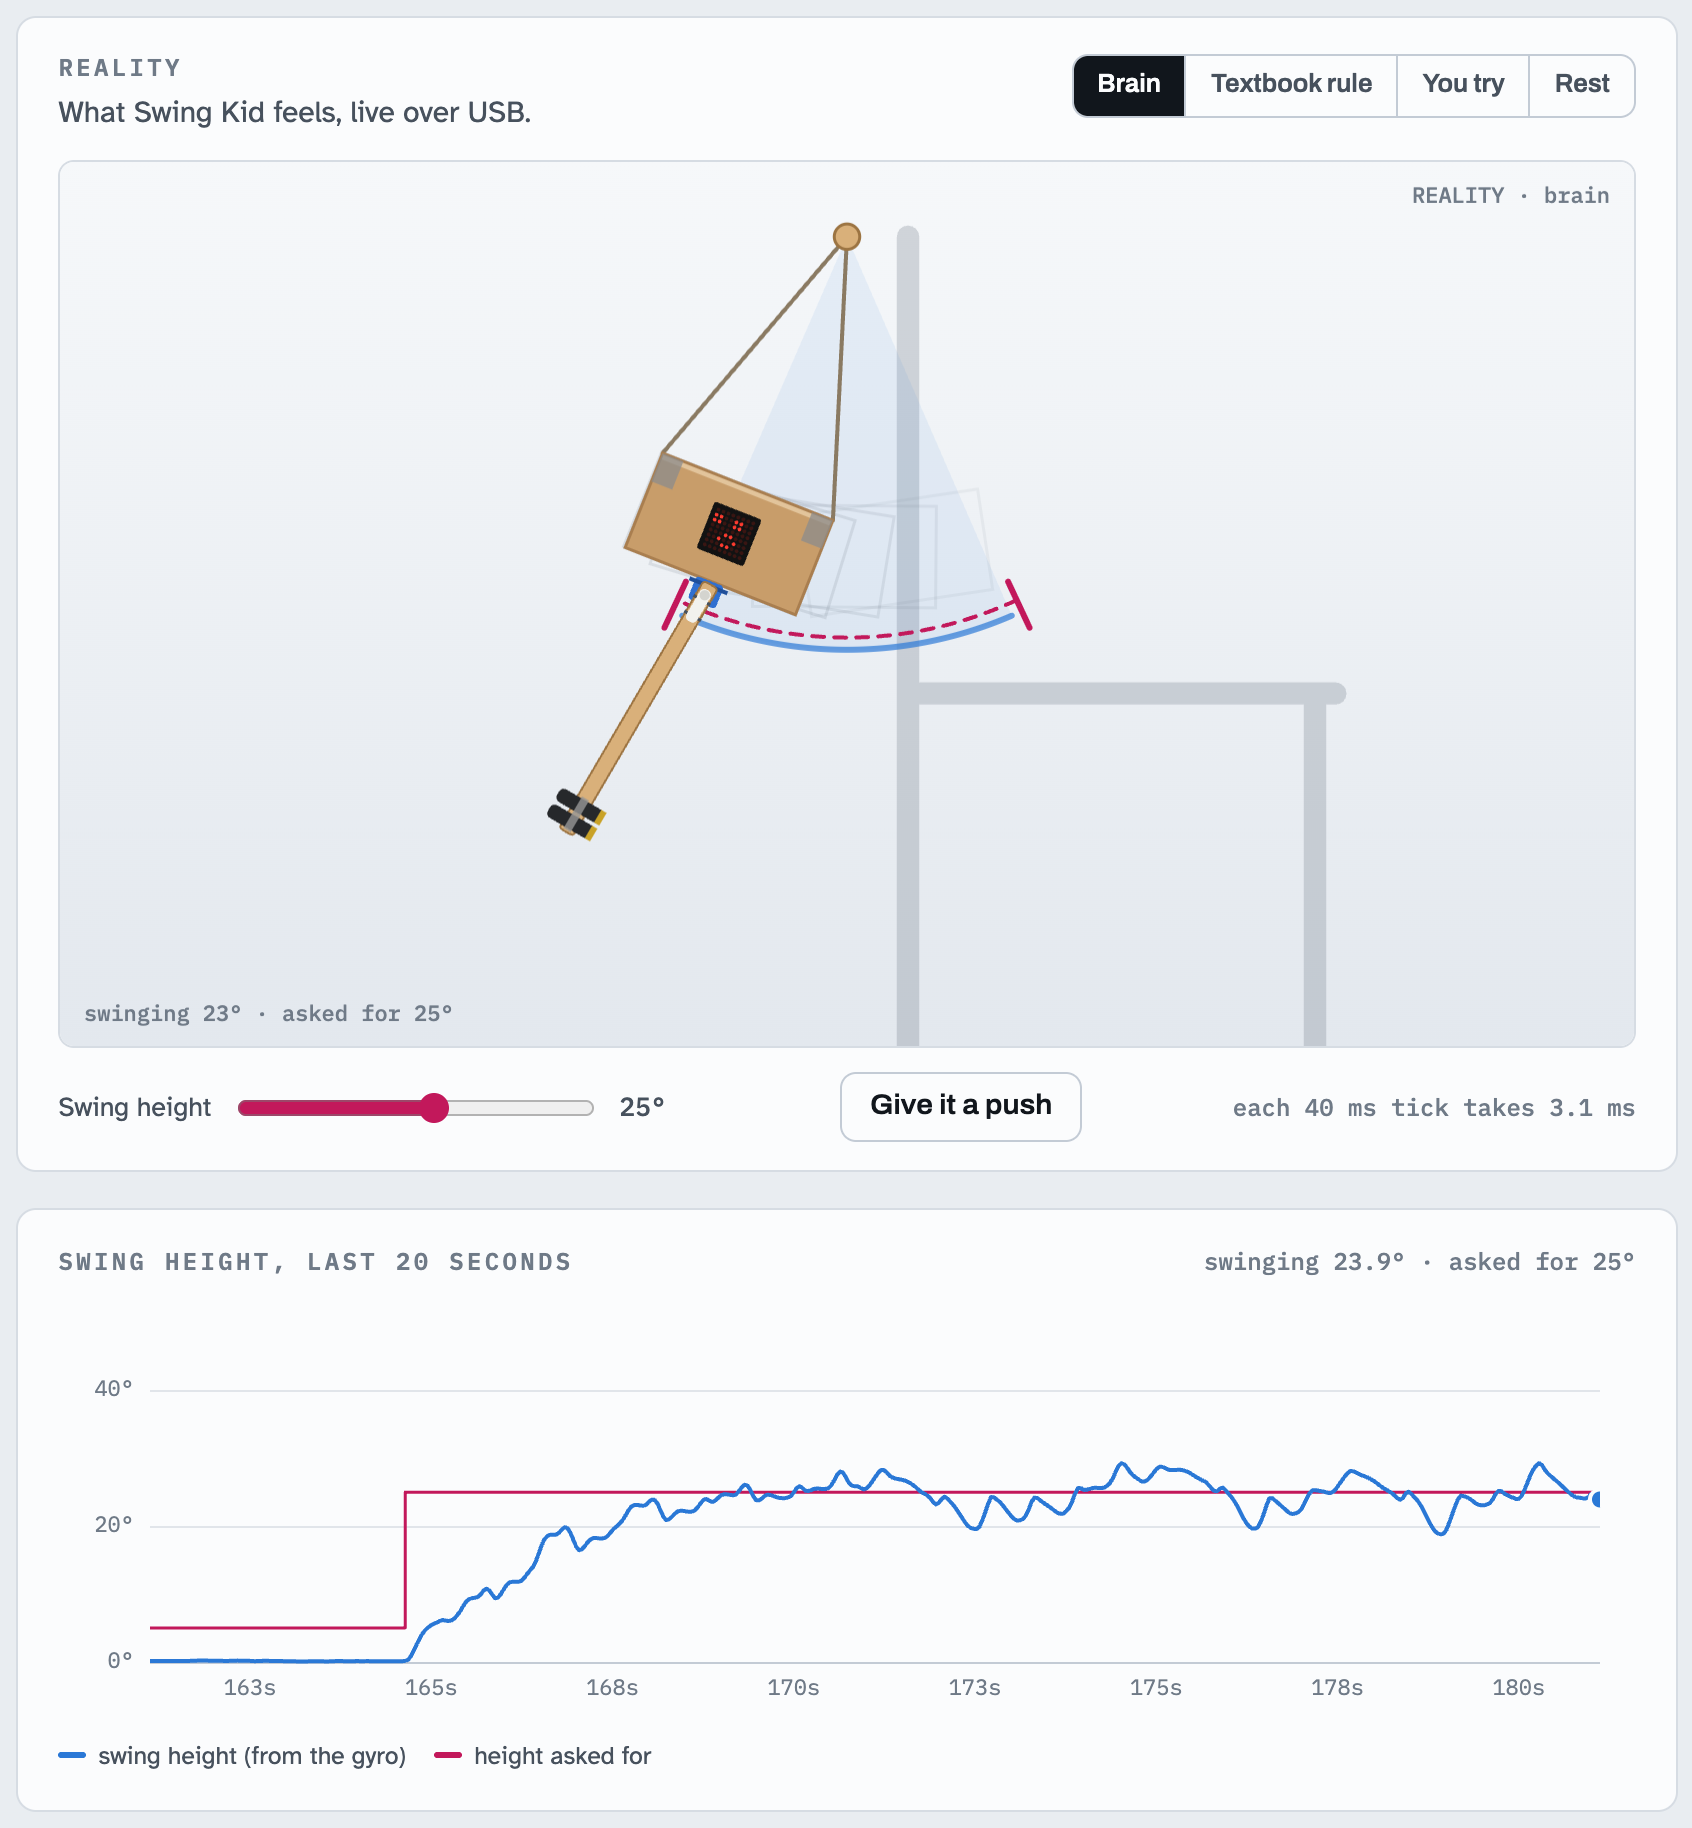
Task: Click the 'swinging 23.9° · asked for 25°' chart readout
Action: tap(1418, 1261)
